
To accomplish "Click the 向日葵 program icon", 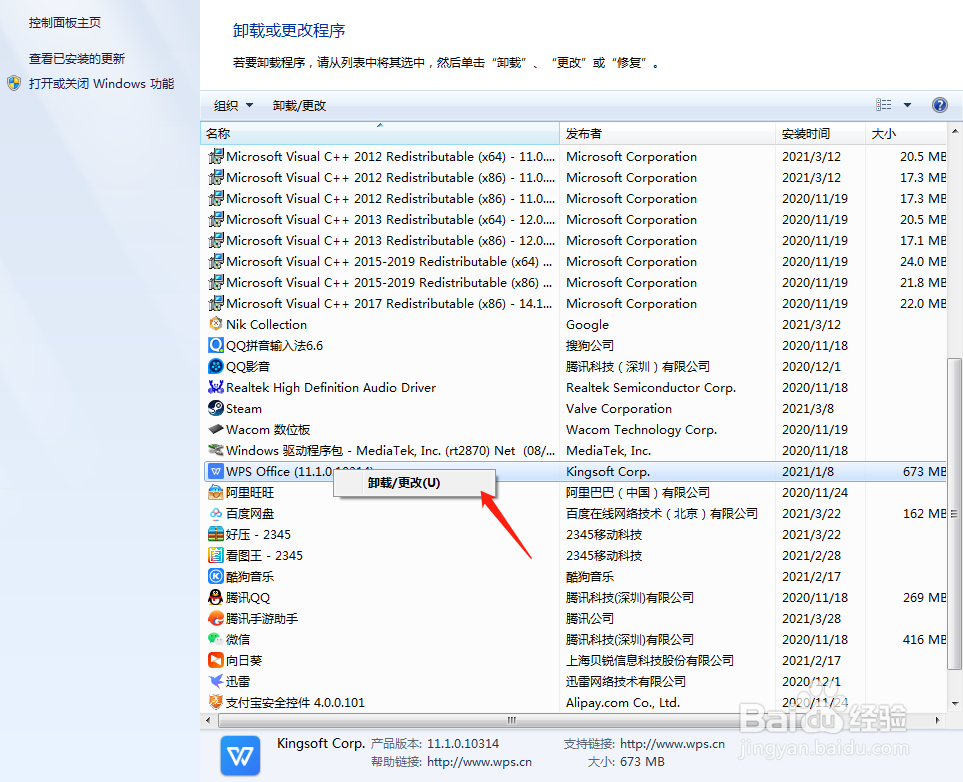I will tap(216, 660).
